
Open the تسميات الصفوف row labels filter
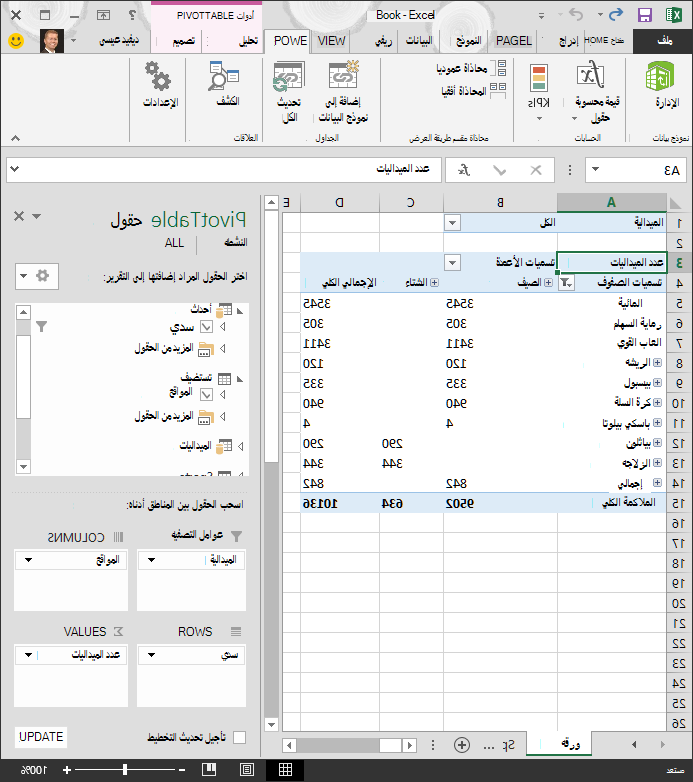(566, 282)
